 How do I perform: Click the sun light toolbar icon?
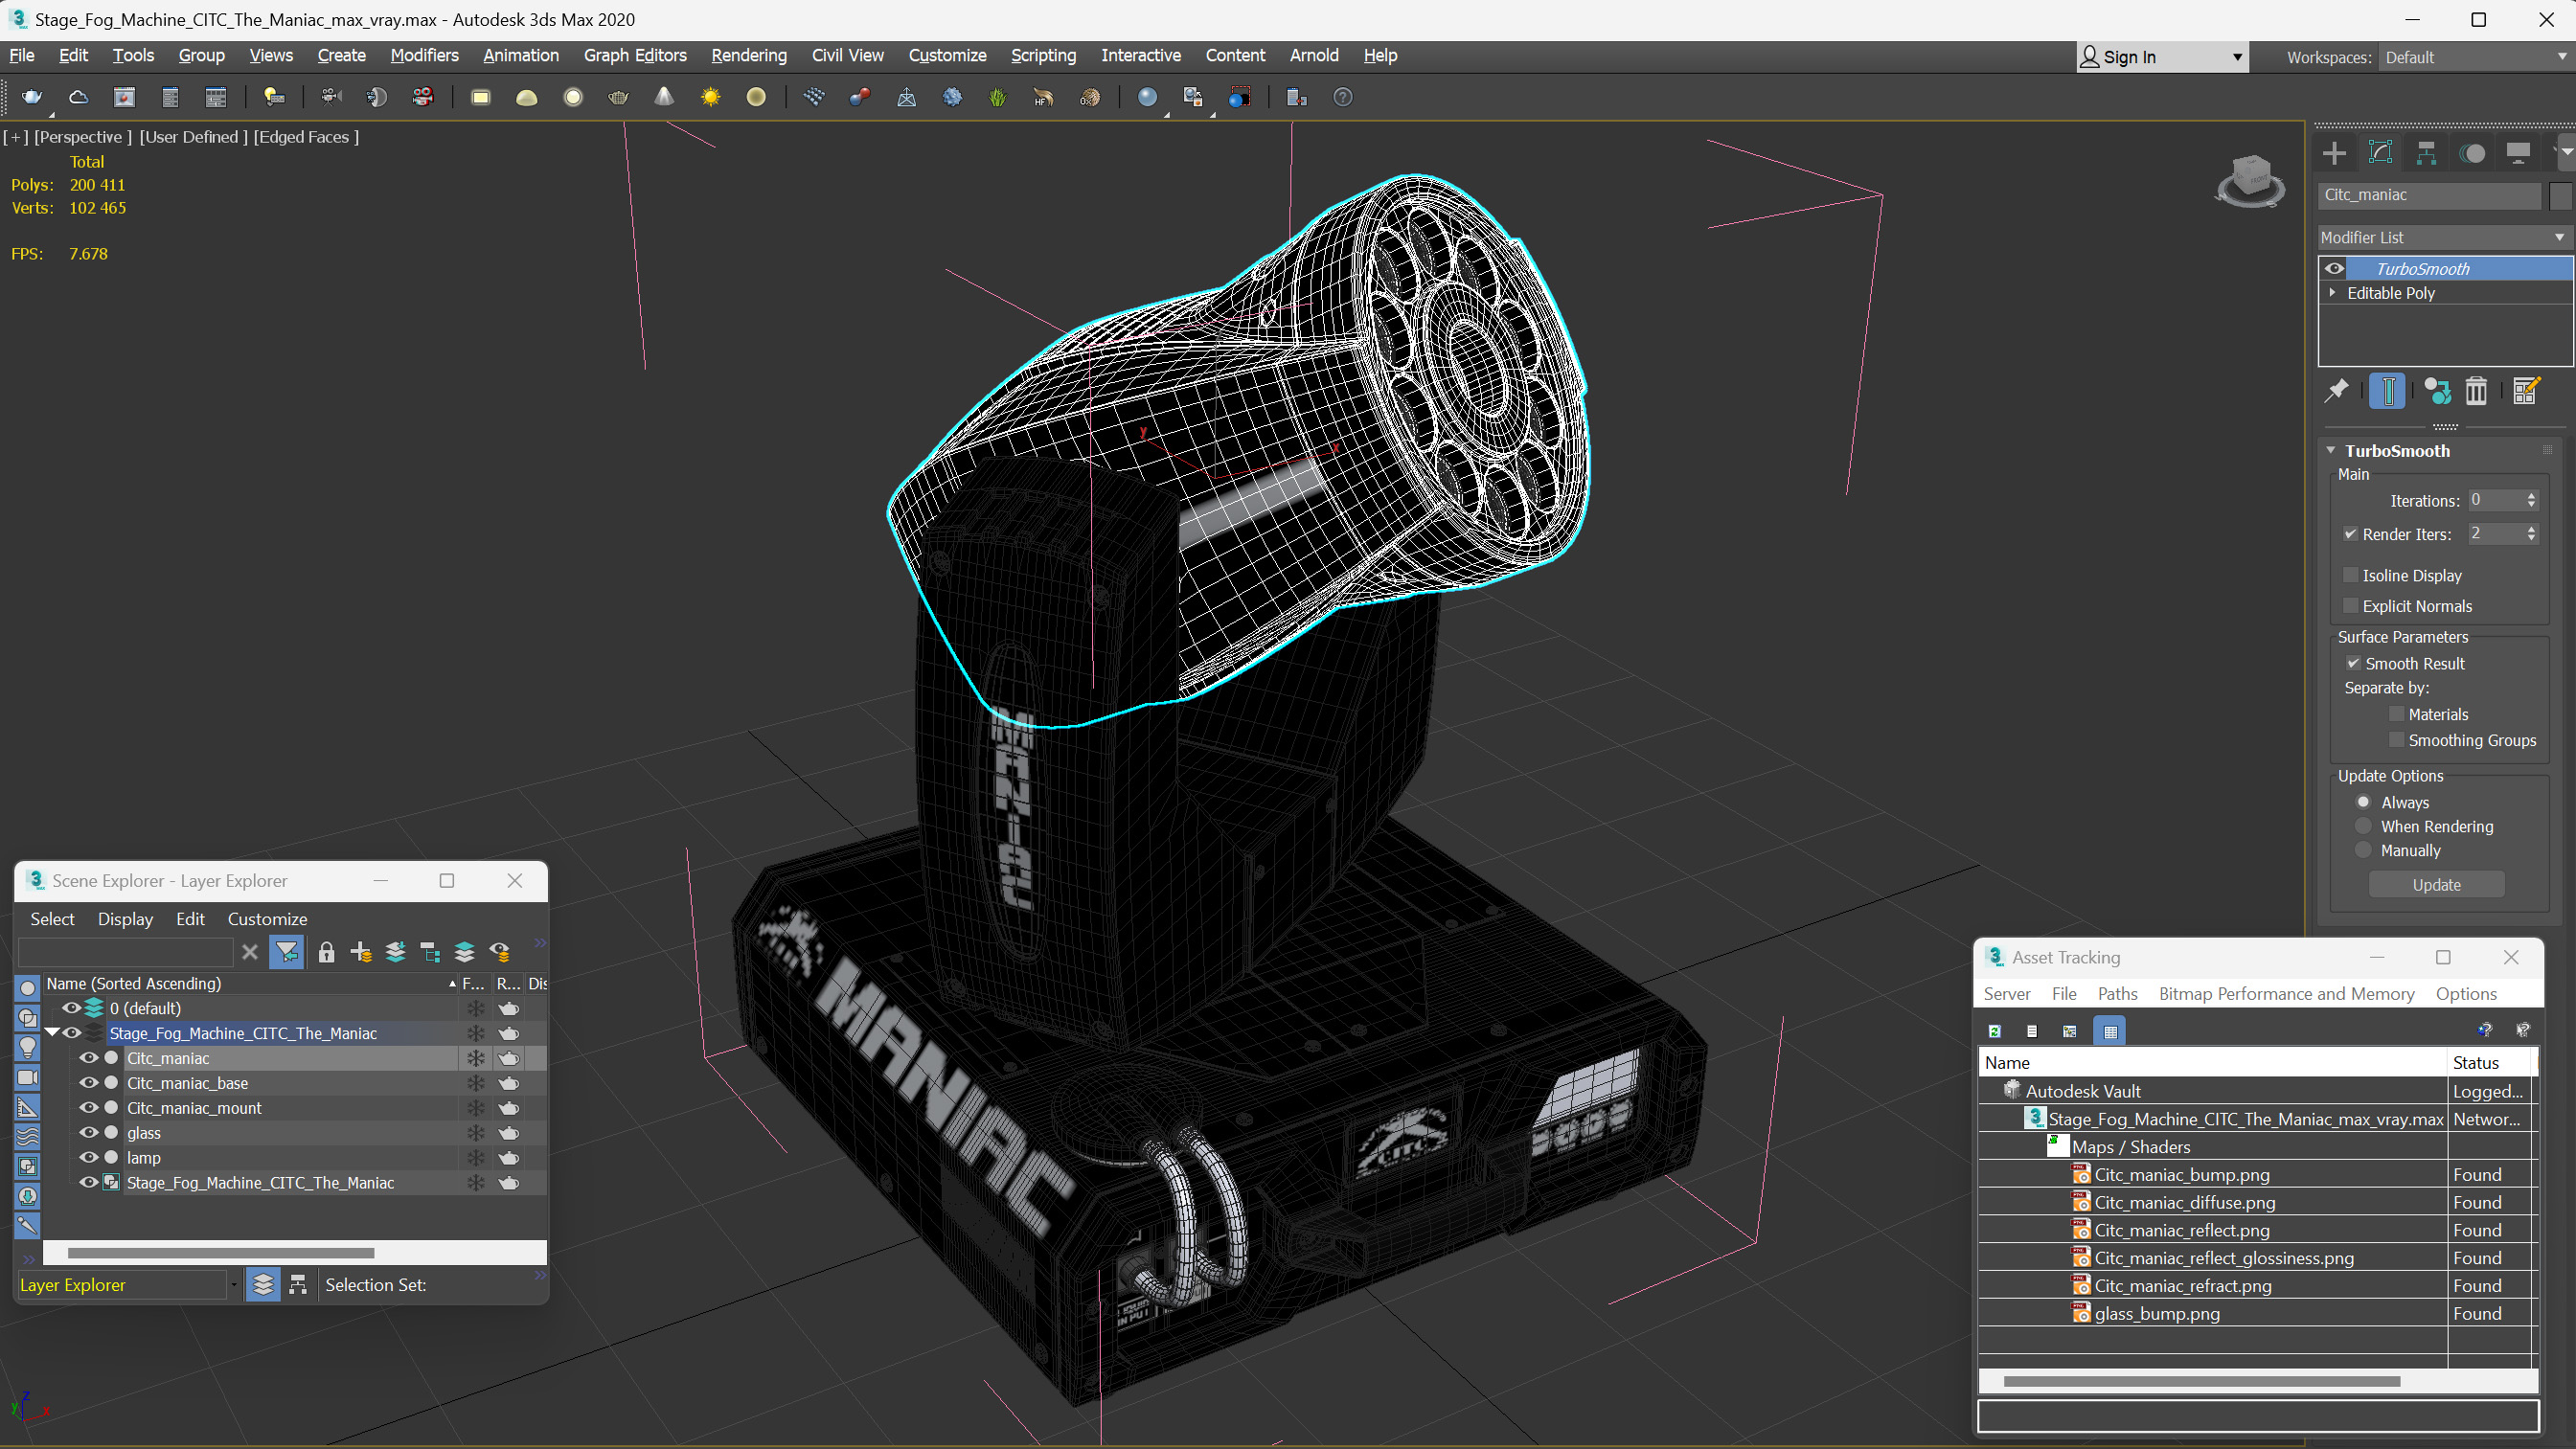click(710, 97)
